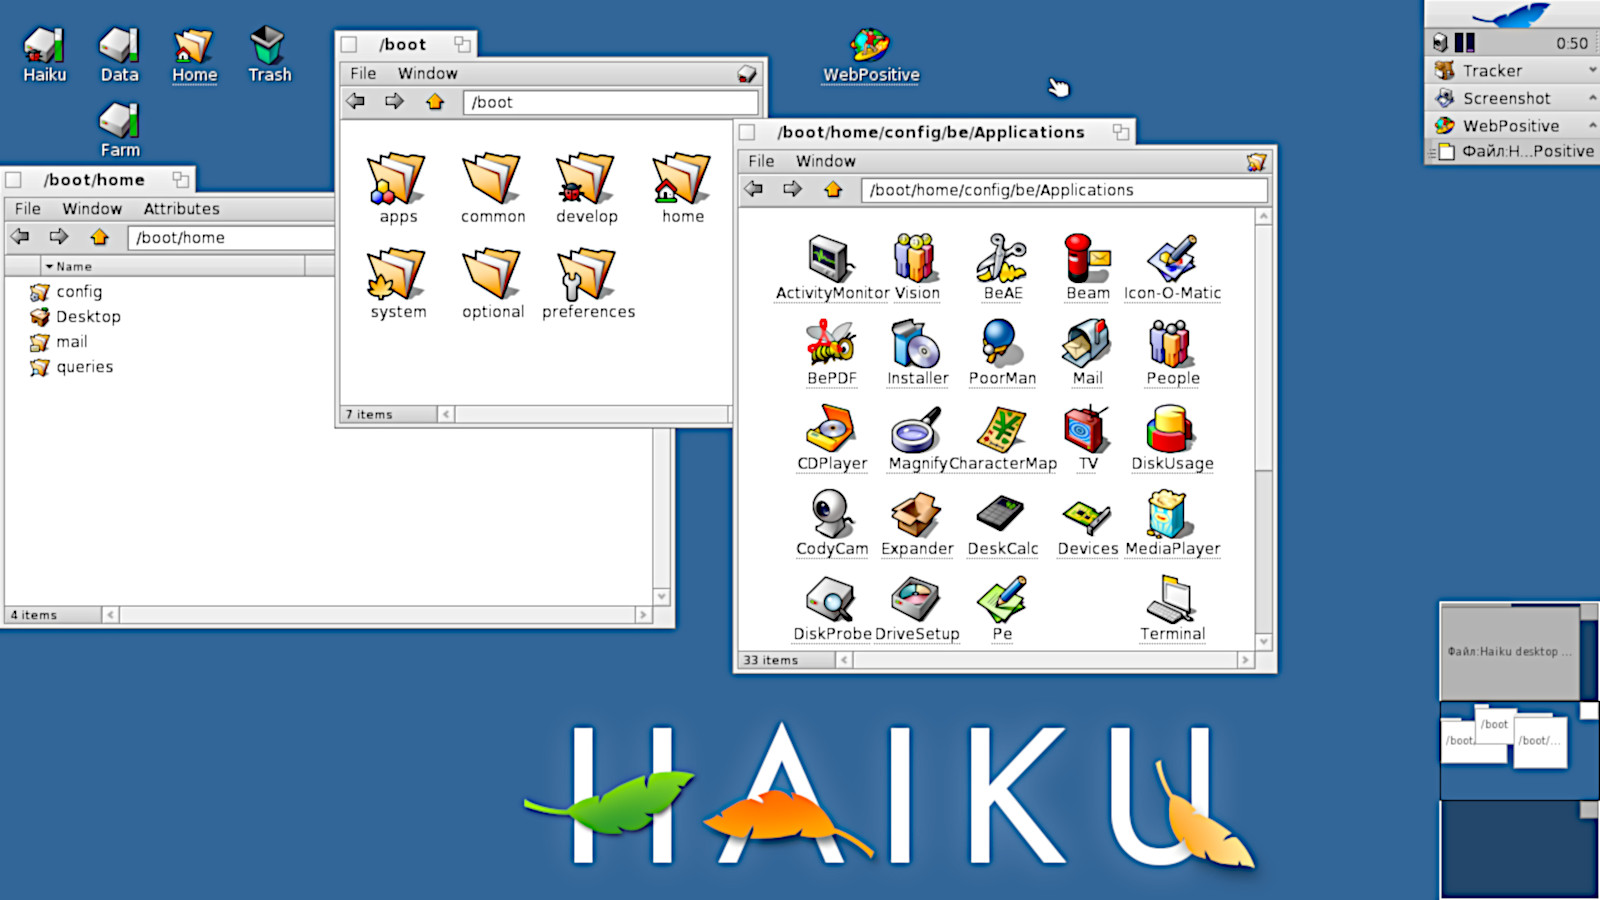Open the Installer application

(x=915, y=344)
